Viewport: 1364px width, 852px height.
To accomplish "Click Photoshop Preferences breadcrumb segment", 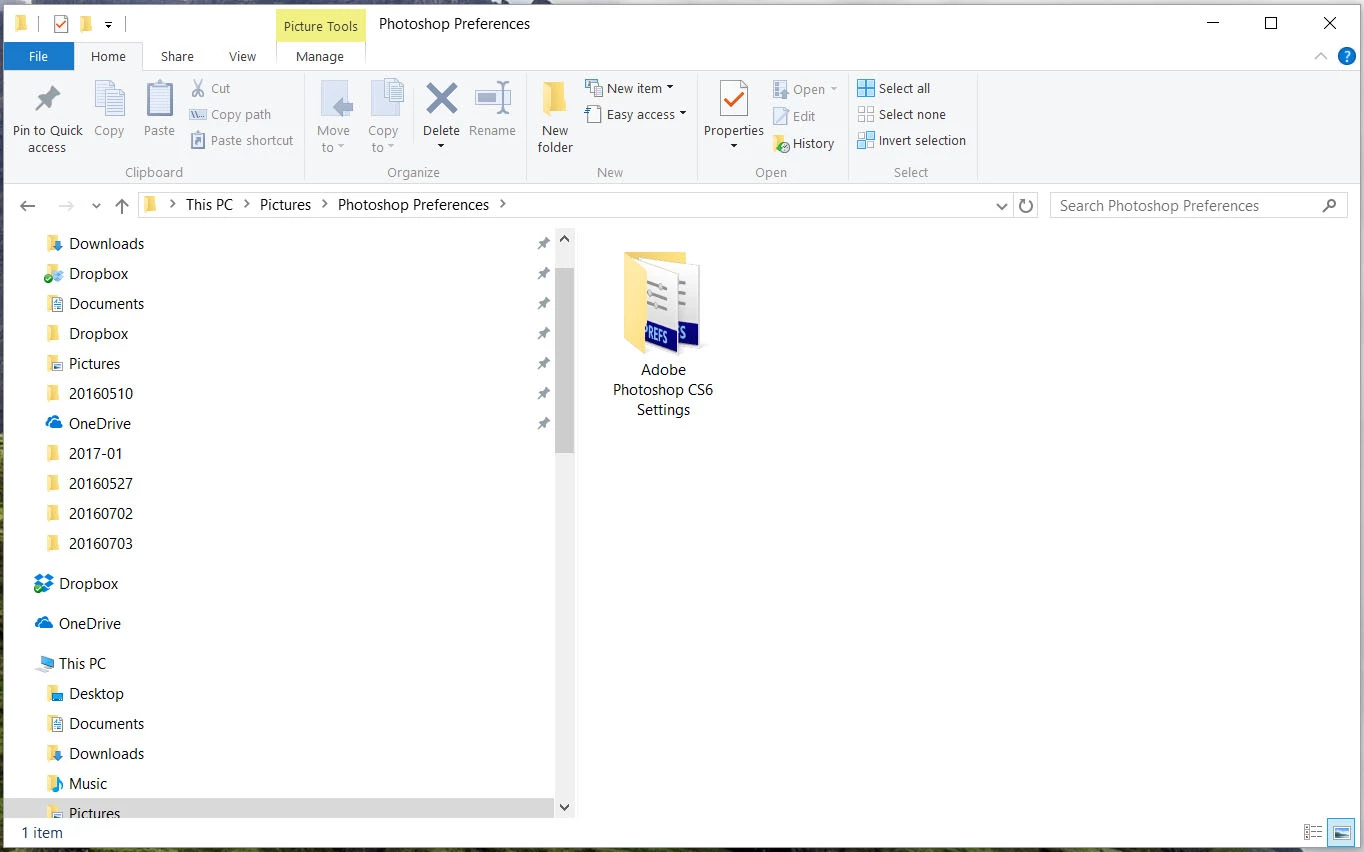I will tap(413, 204).
